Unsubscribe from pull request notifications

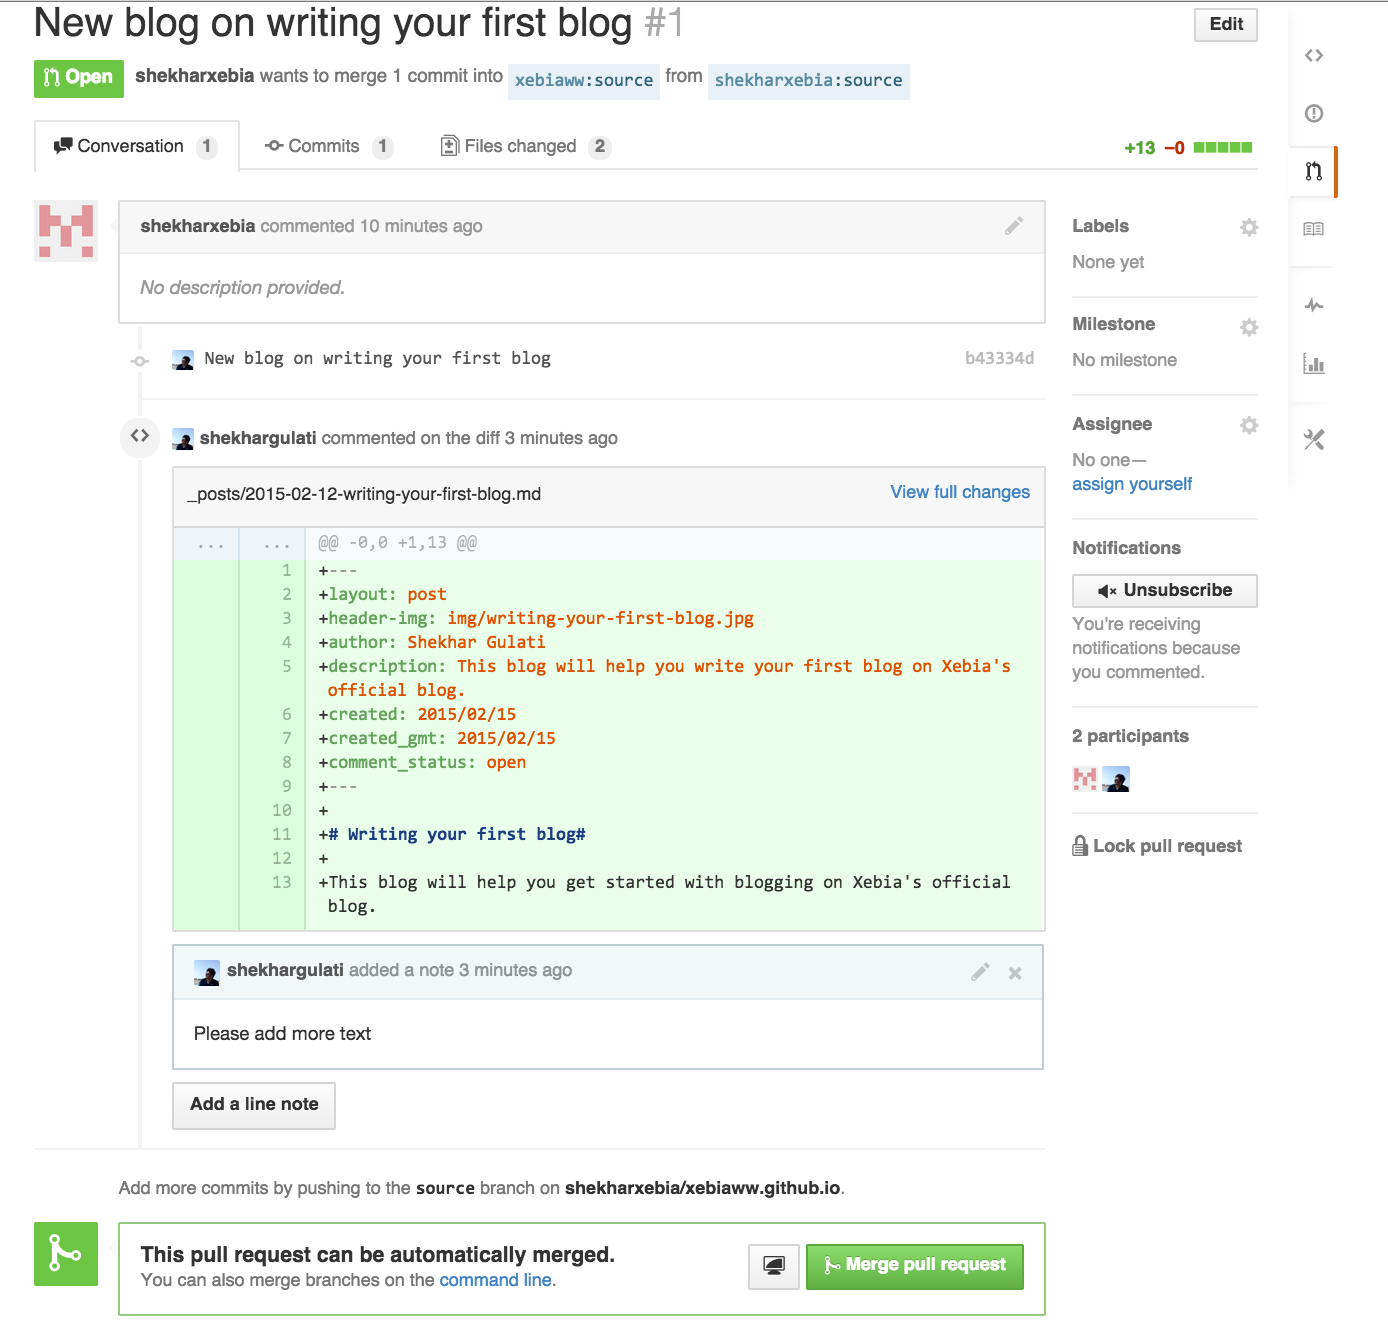point(1164,591)
